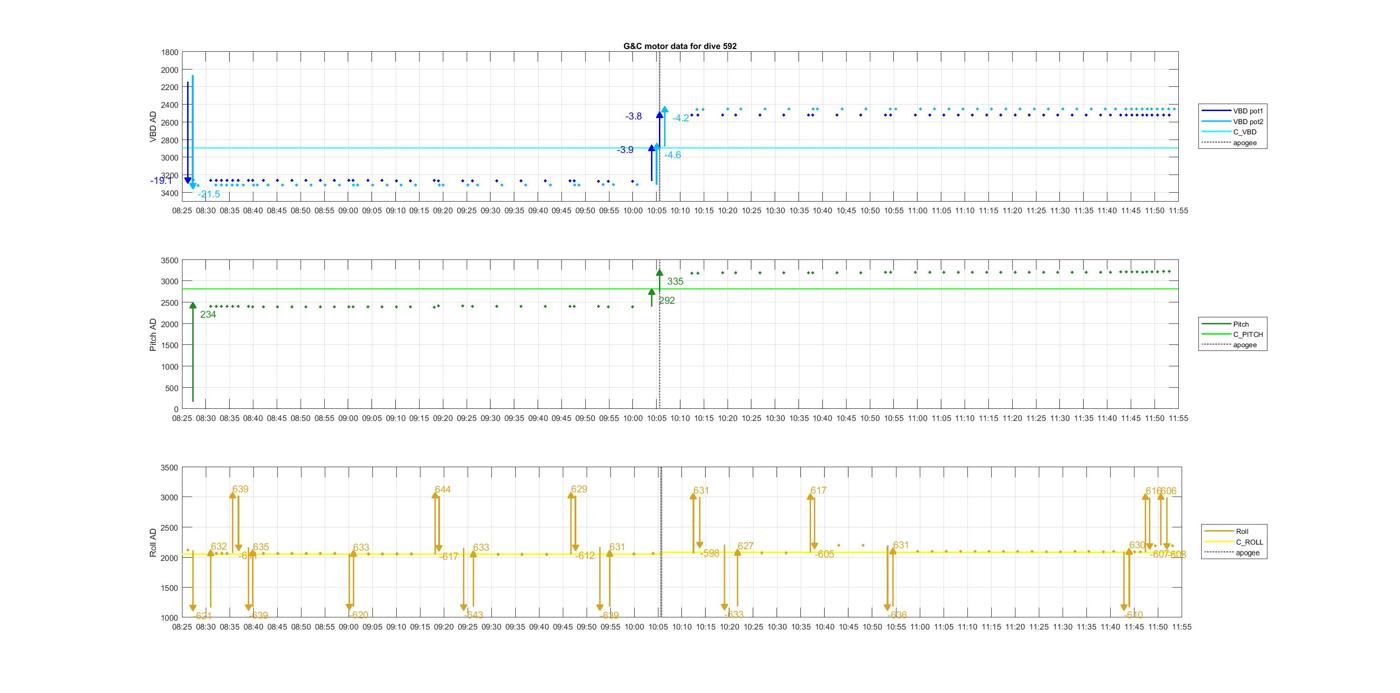The width and height of the screenshot is (1400, 693).
Task: Click the '3400' tick on VBD axis
Action: [170, 193]
